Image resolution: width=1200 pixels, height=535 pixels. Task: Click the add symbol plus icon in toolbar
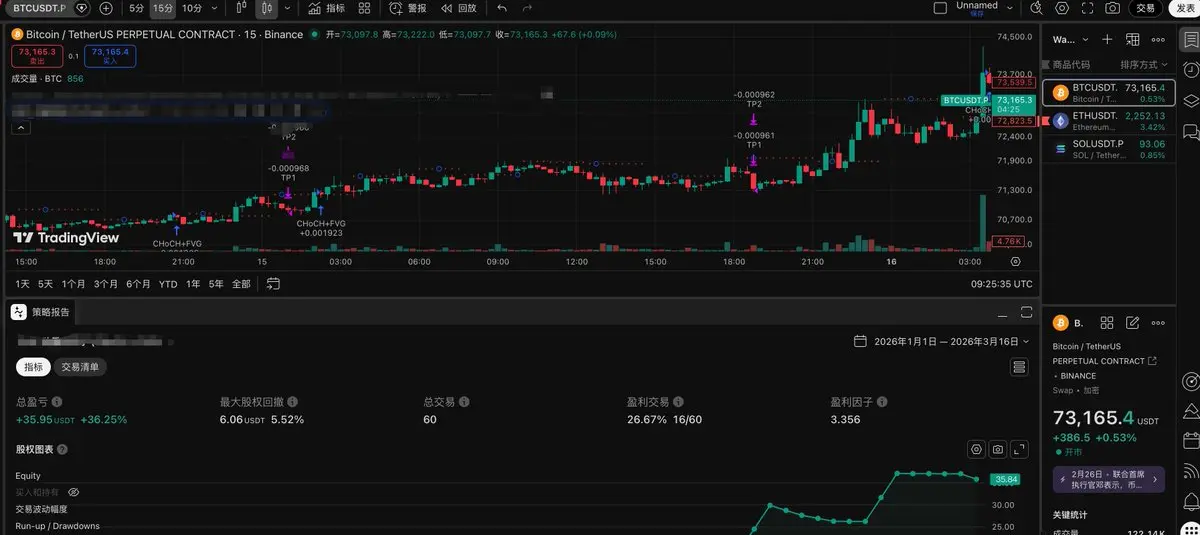106,8
